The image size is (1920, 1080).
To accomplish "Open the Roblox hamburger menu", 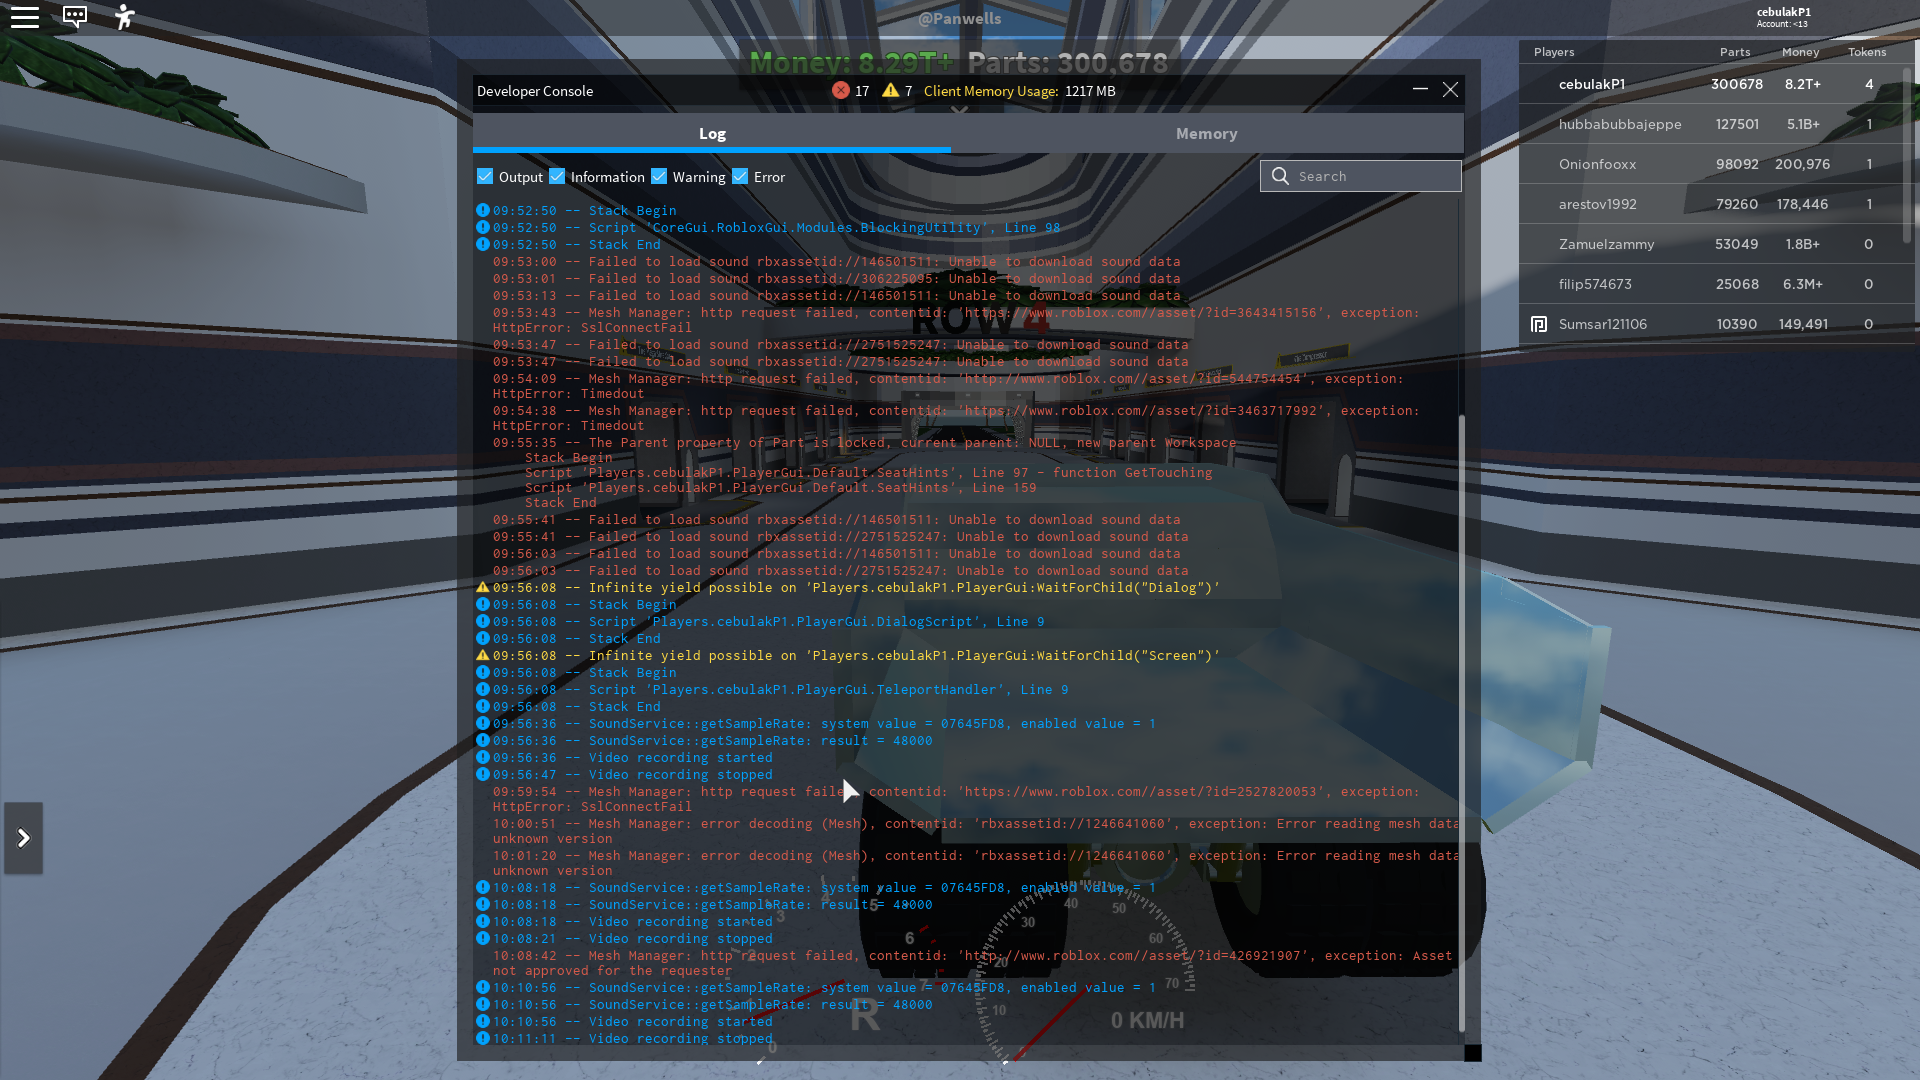I will (25, 17).
